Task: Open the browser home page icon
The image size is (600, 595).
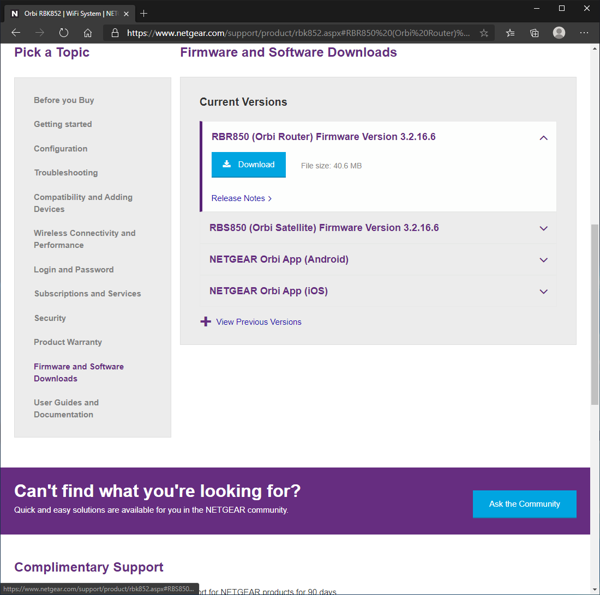Action: point(88,33)
